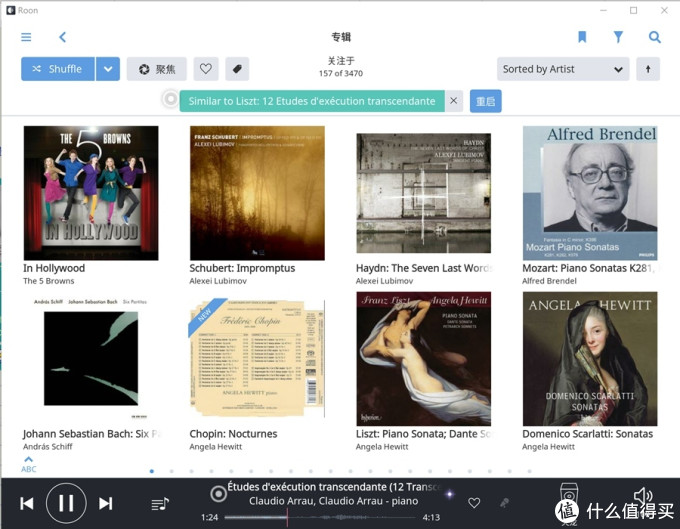Open Liszt: Piano Sonata album cover

point(424,359)
